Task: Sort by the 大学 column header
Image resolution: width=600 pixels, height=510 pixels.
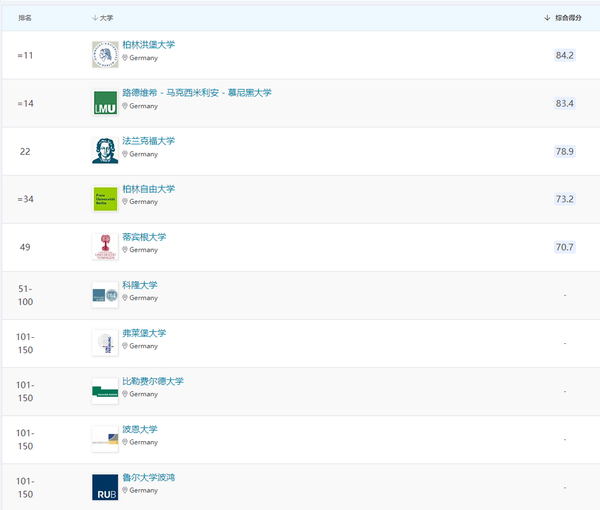Action: coord(103,18)
